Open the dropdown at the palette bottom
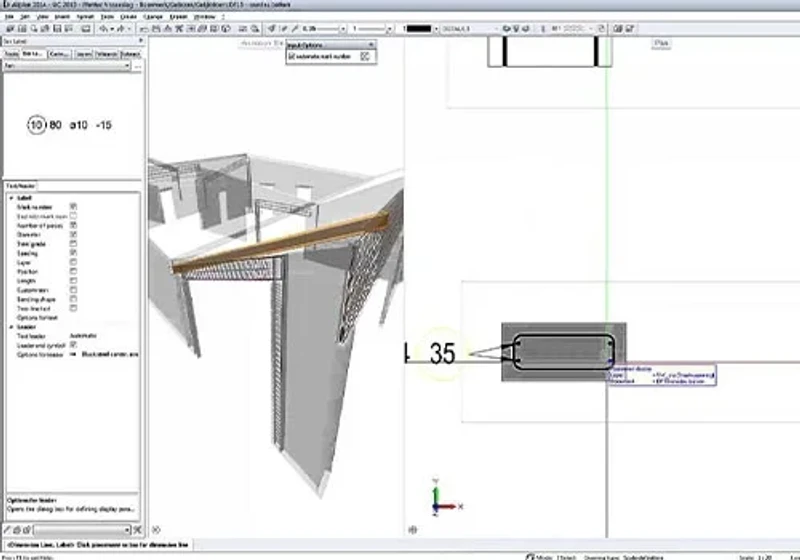The width and height of the screenshot is (800, 560). point(82,530)
